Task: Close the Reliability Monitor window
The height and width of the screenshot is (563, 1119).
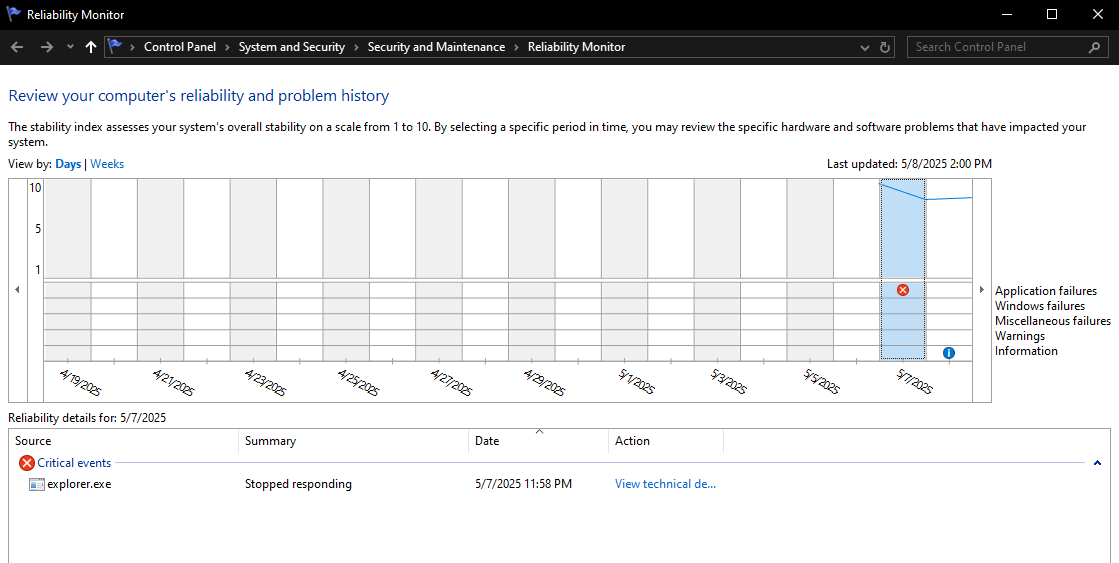Action: pos(1098,14)
